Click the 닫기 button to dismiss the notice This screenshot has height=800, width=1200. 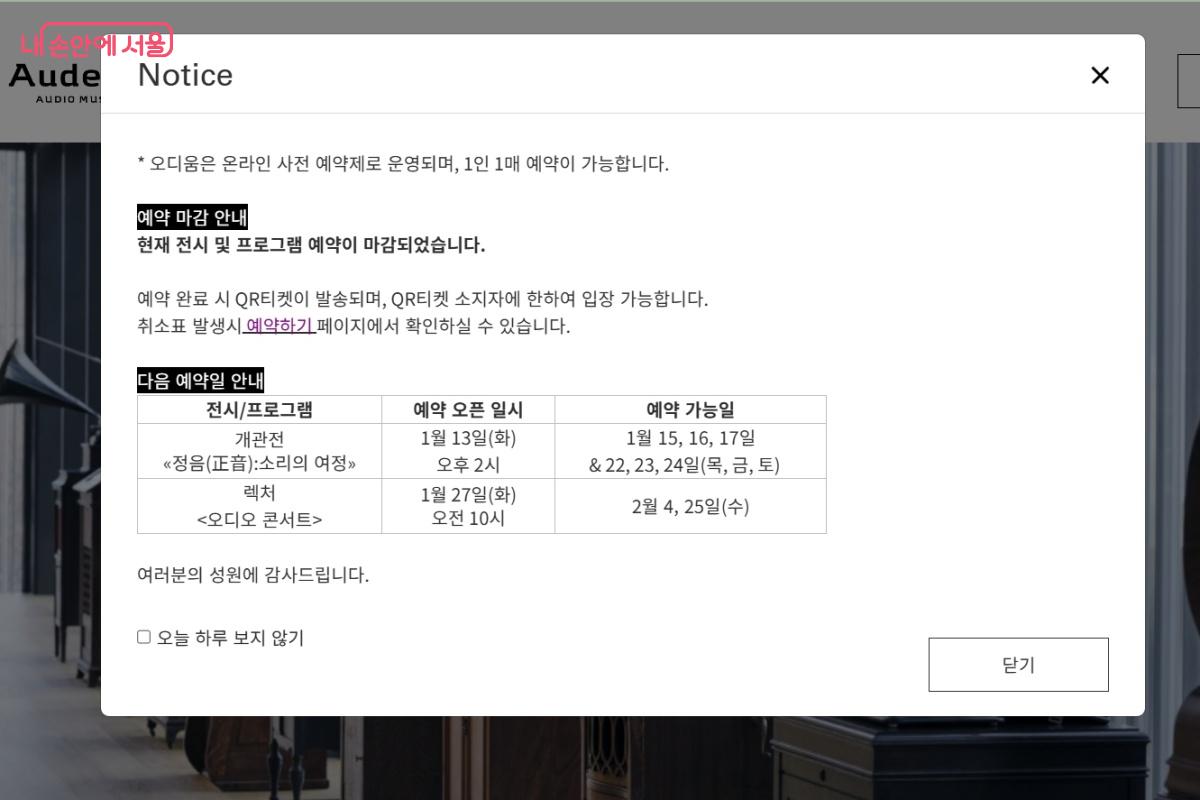(1018, 664)
